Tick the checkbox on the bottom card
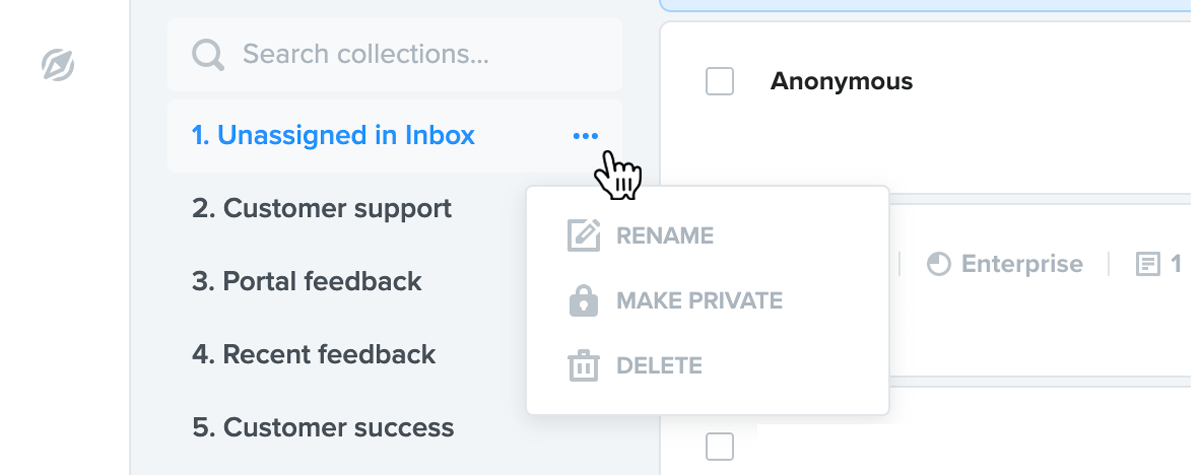The width and height of the screenshot is (1200, 475). [720, 446]
